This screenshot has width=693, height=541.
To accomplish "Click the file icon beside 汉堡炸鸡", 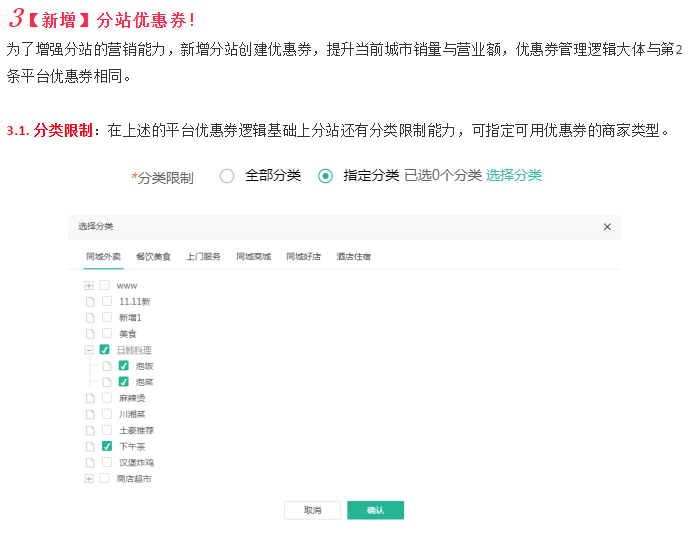I will click(x=90, y=462).
